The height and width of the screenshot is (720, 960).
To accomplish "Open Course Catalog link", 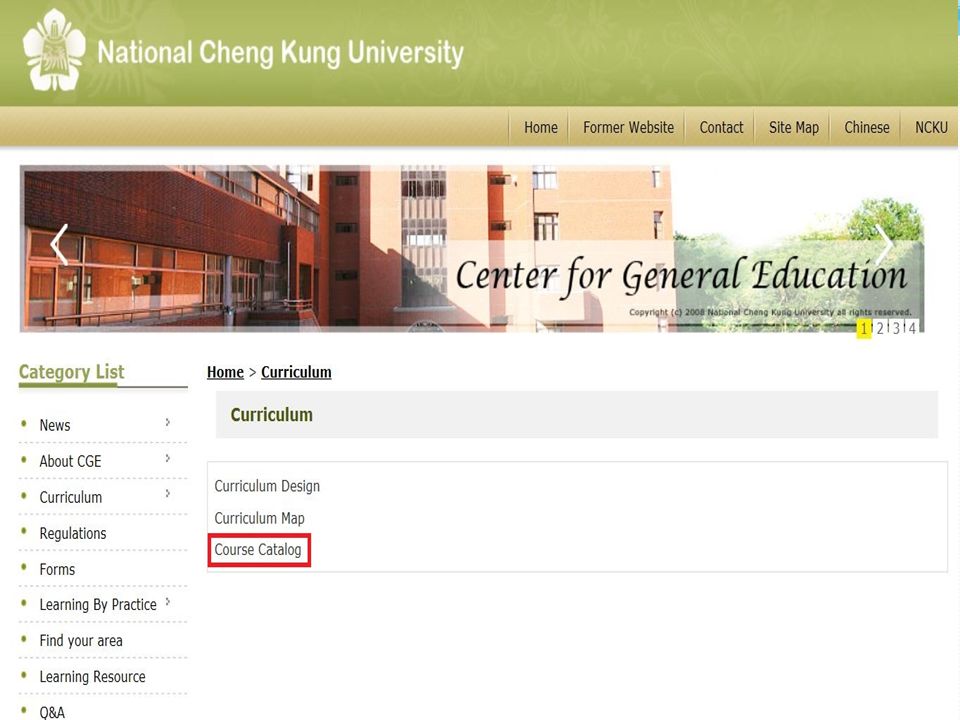I will click(x=258, y=550).
